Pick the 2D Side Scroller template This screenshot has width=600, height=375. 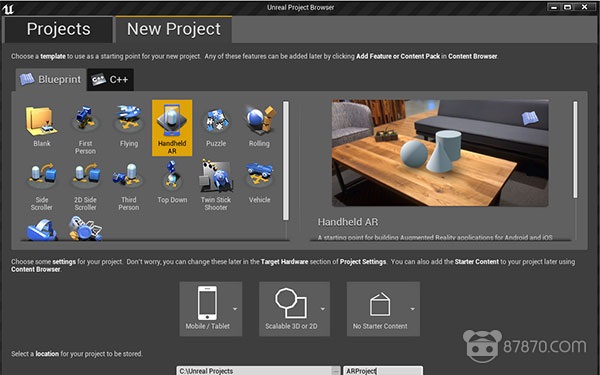point(85,185)
